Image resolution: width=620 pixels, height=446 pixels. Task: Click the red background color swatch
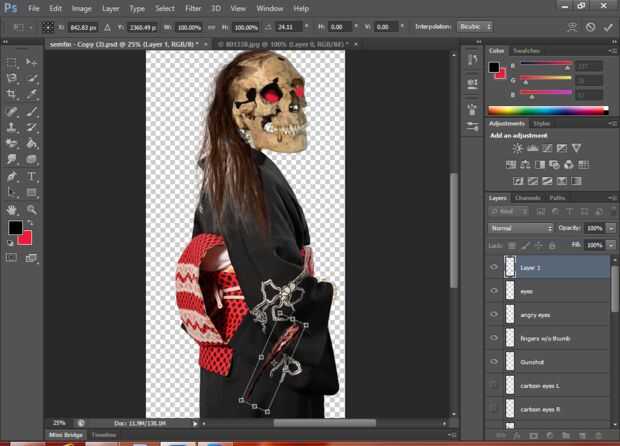click(x=27, y=240)
